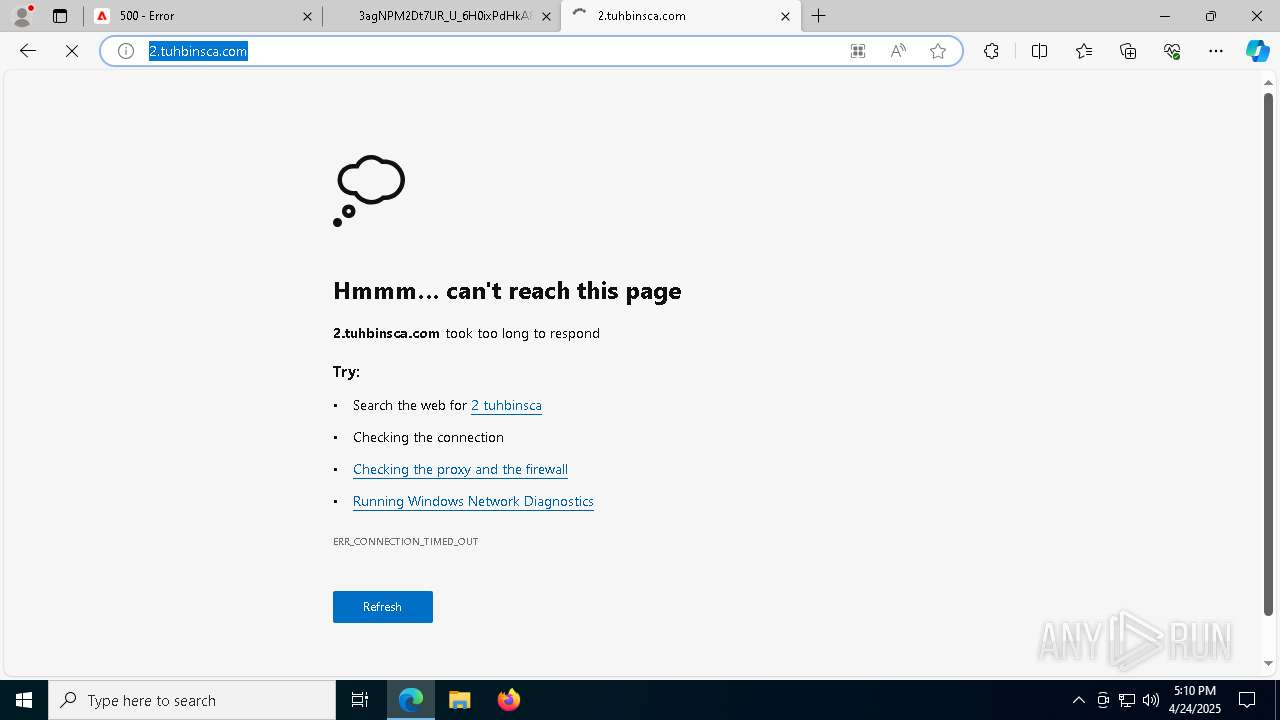Open the tab actions menu icon
The height and width of the screenshot is (720, 1280).
(x=60, y=16)
